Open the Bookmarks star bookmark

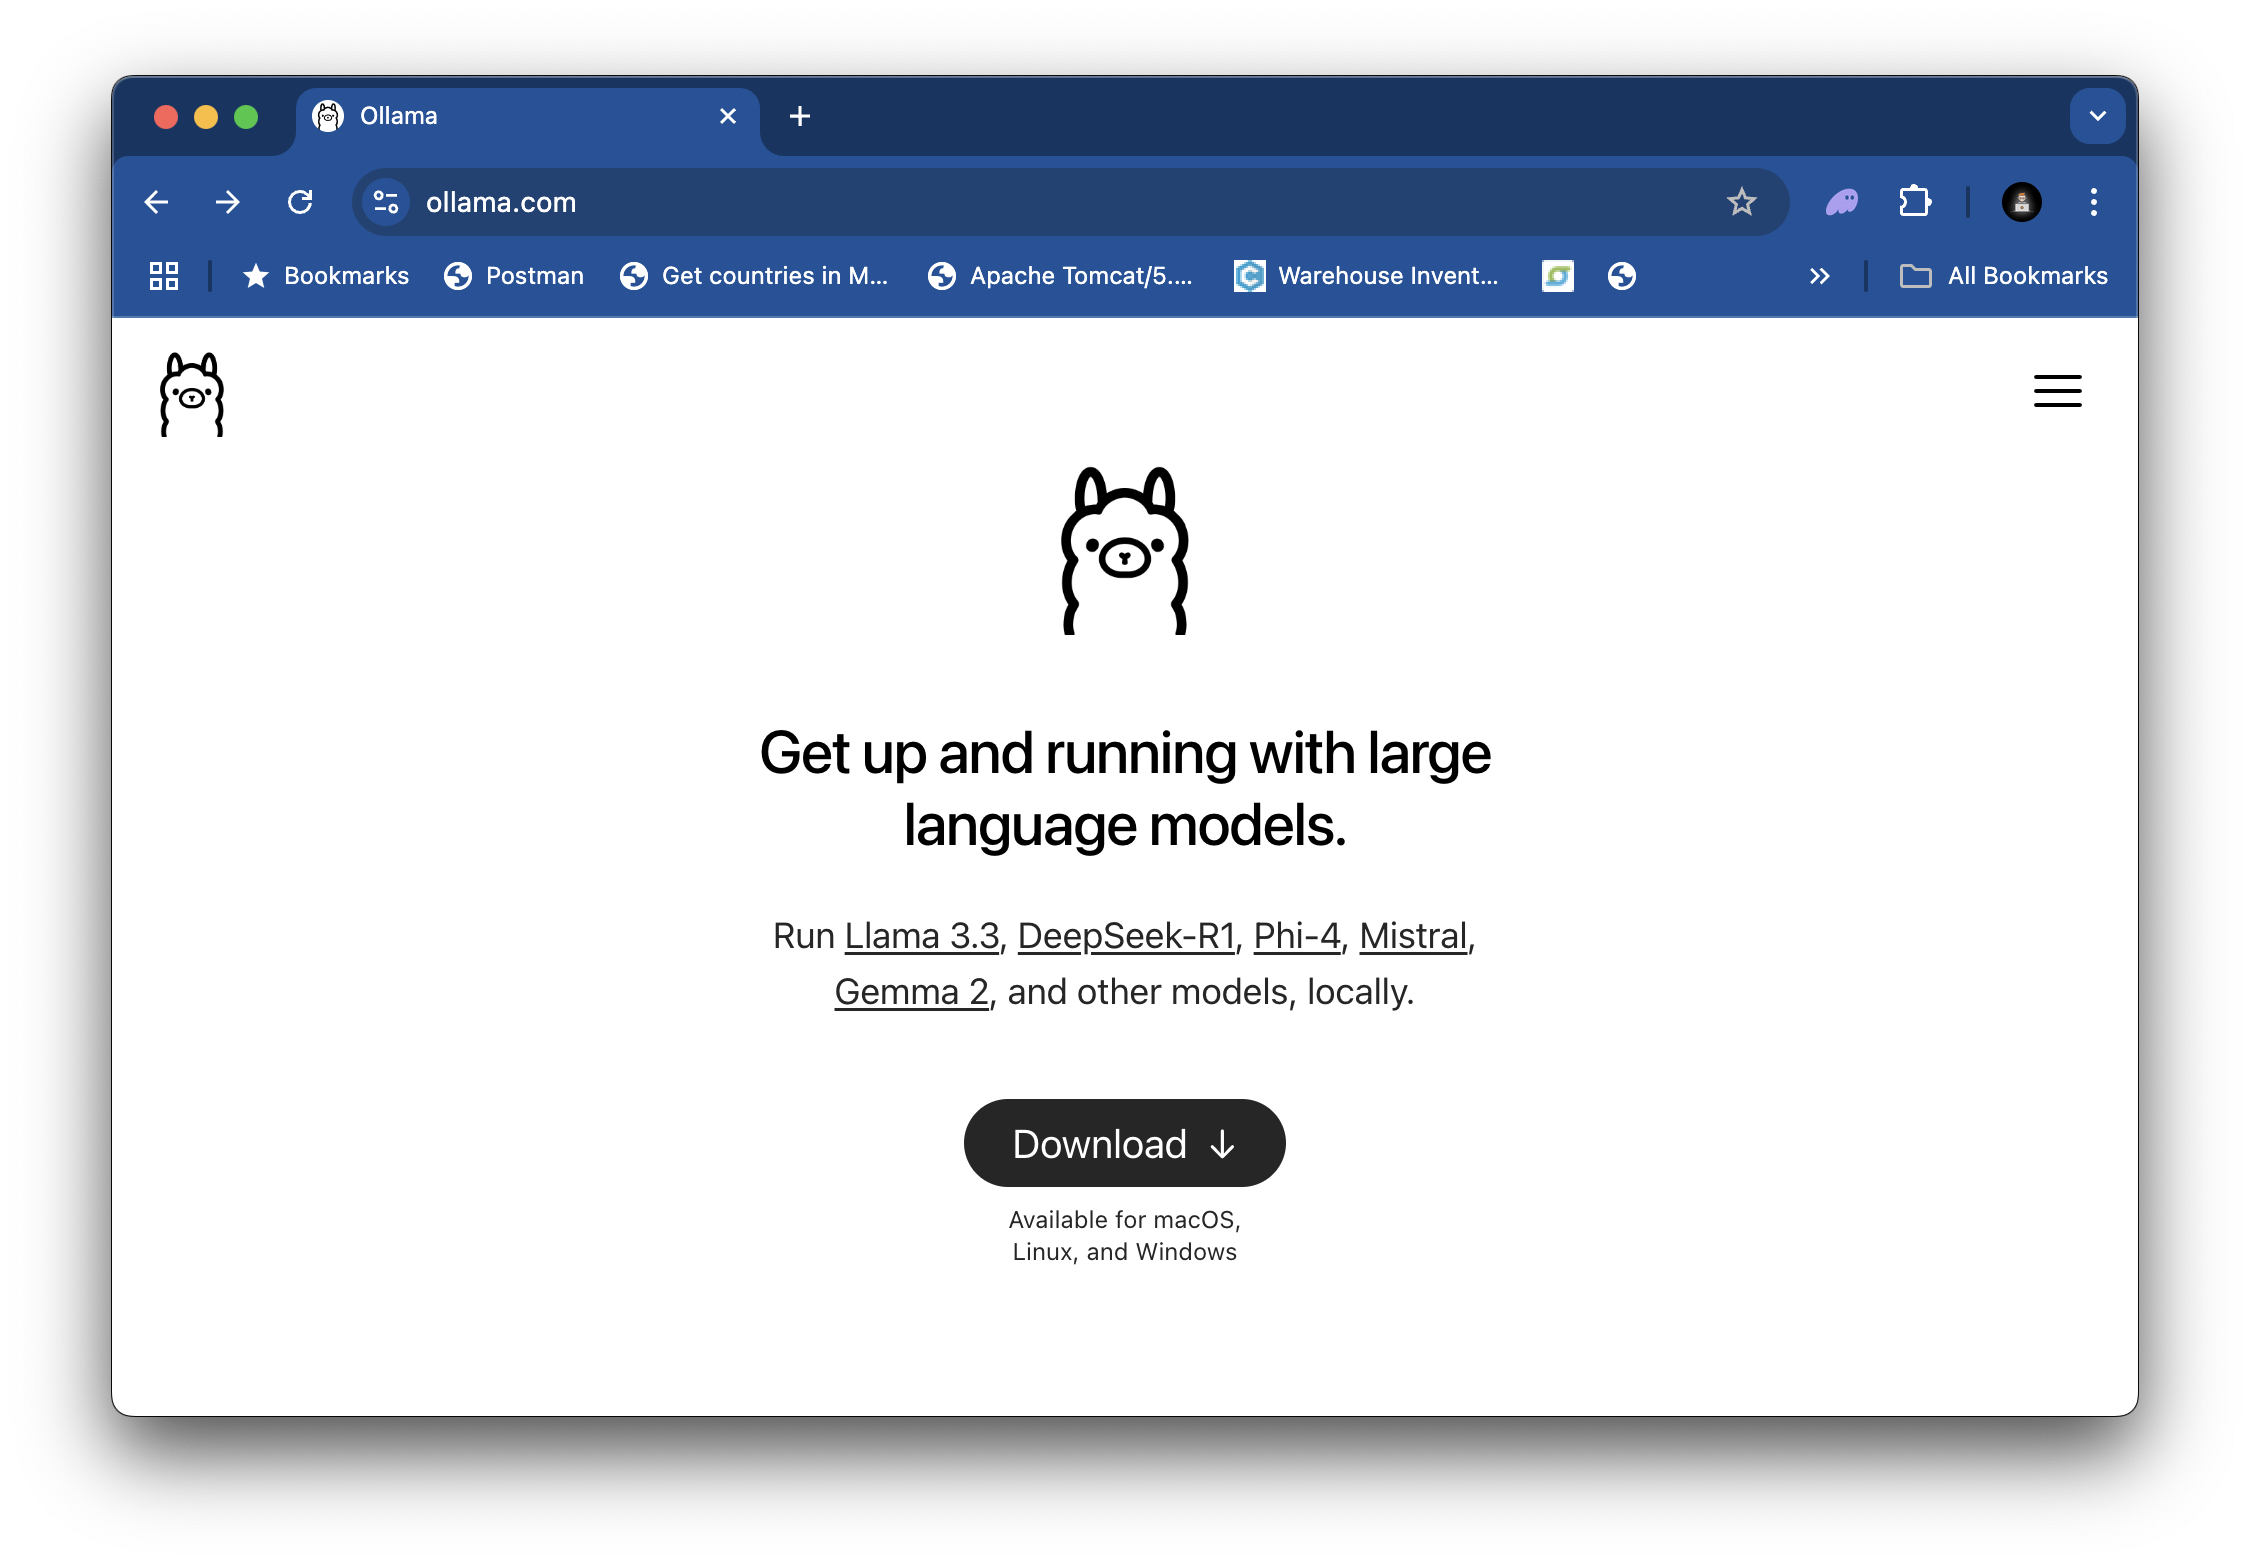[326, 276]
